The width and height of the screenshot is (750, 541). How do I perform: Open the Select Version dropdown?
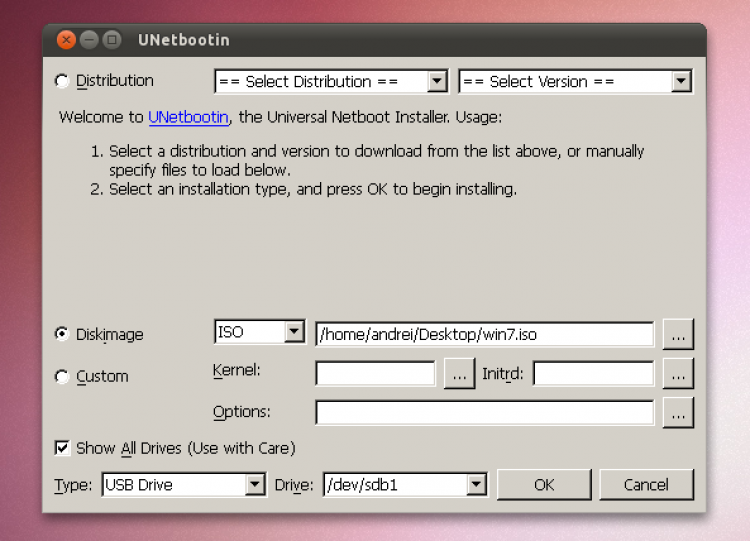click(575, 81)
